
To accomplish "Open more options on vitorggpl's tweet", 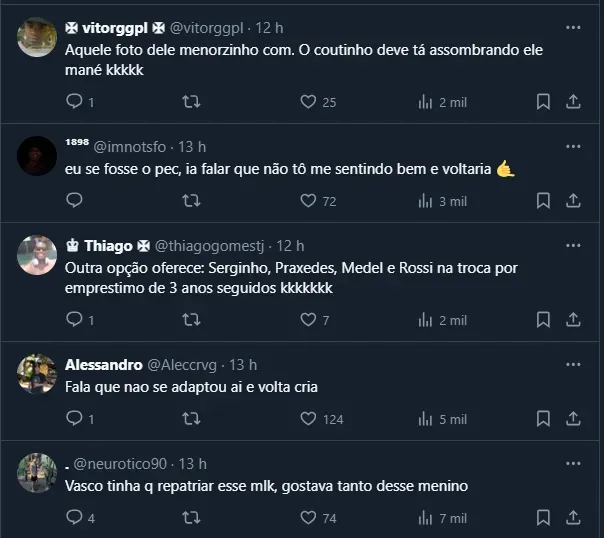I will (573, 28).
